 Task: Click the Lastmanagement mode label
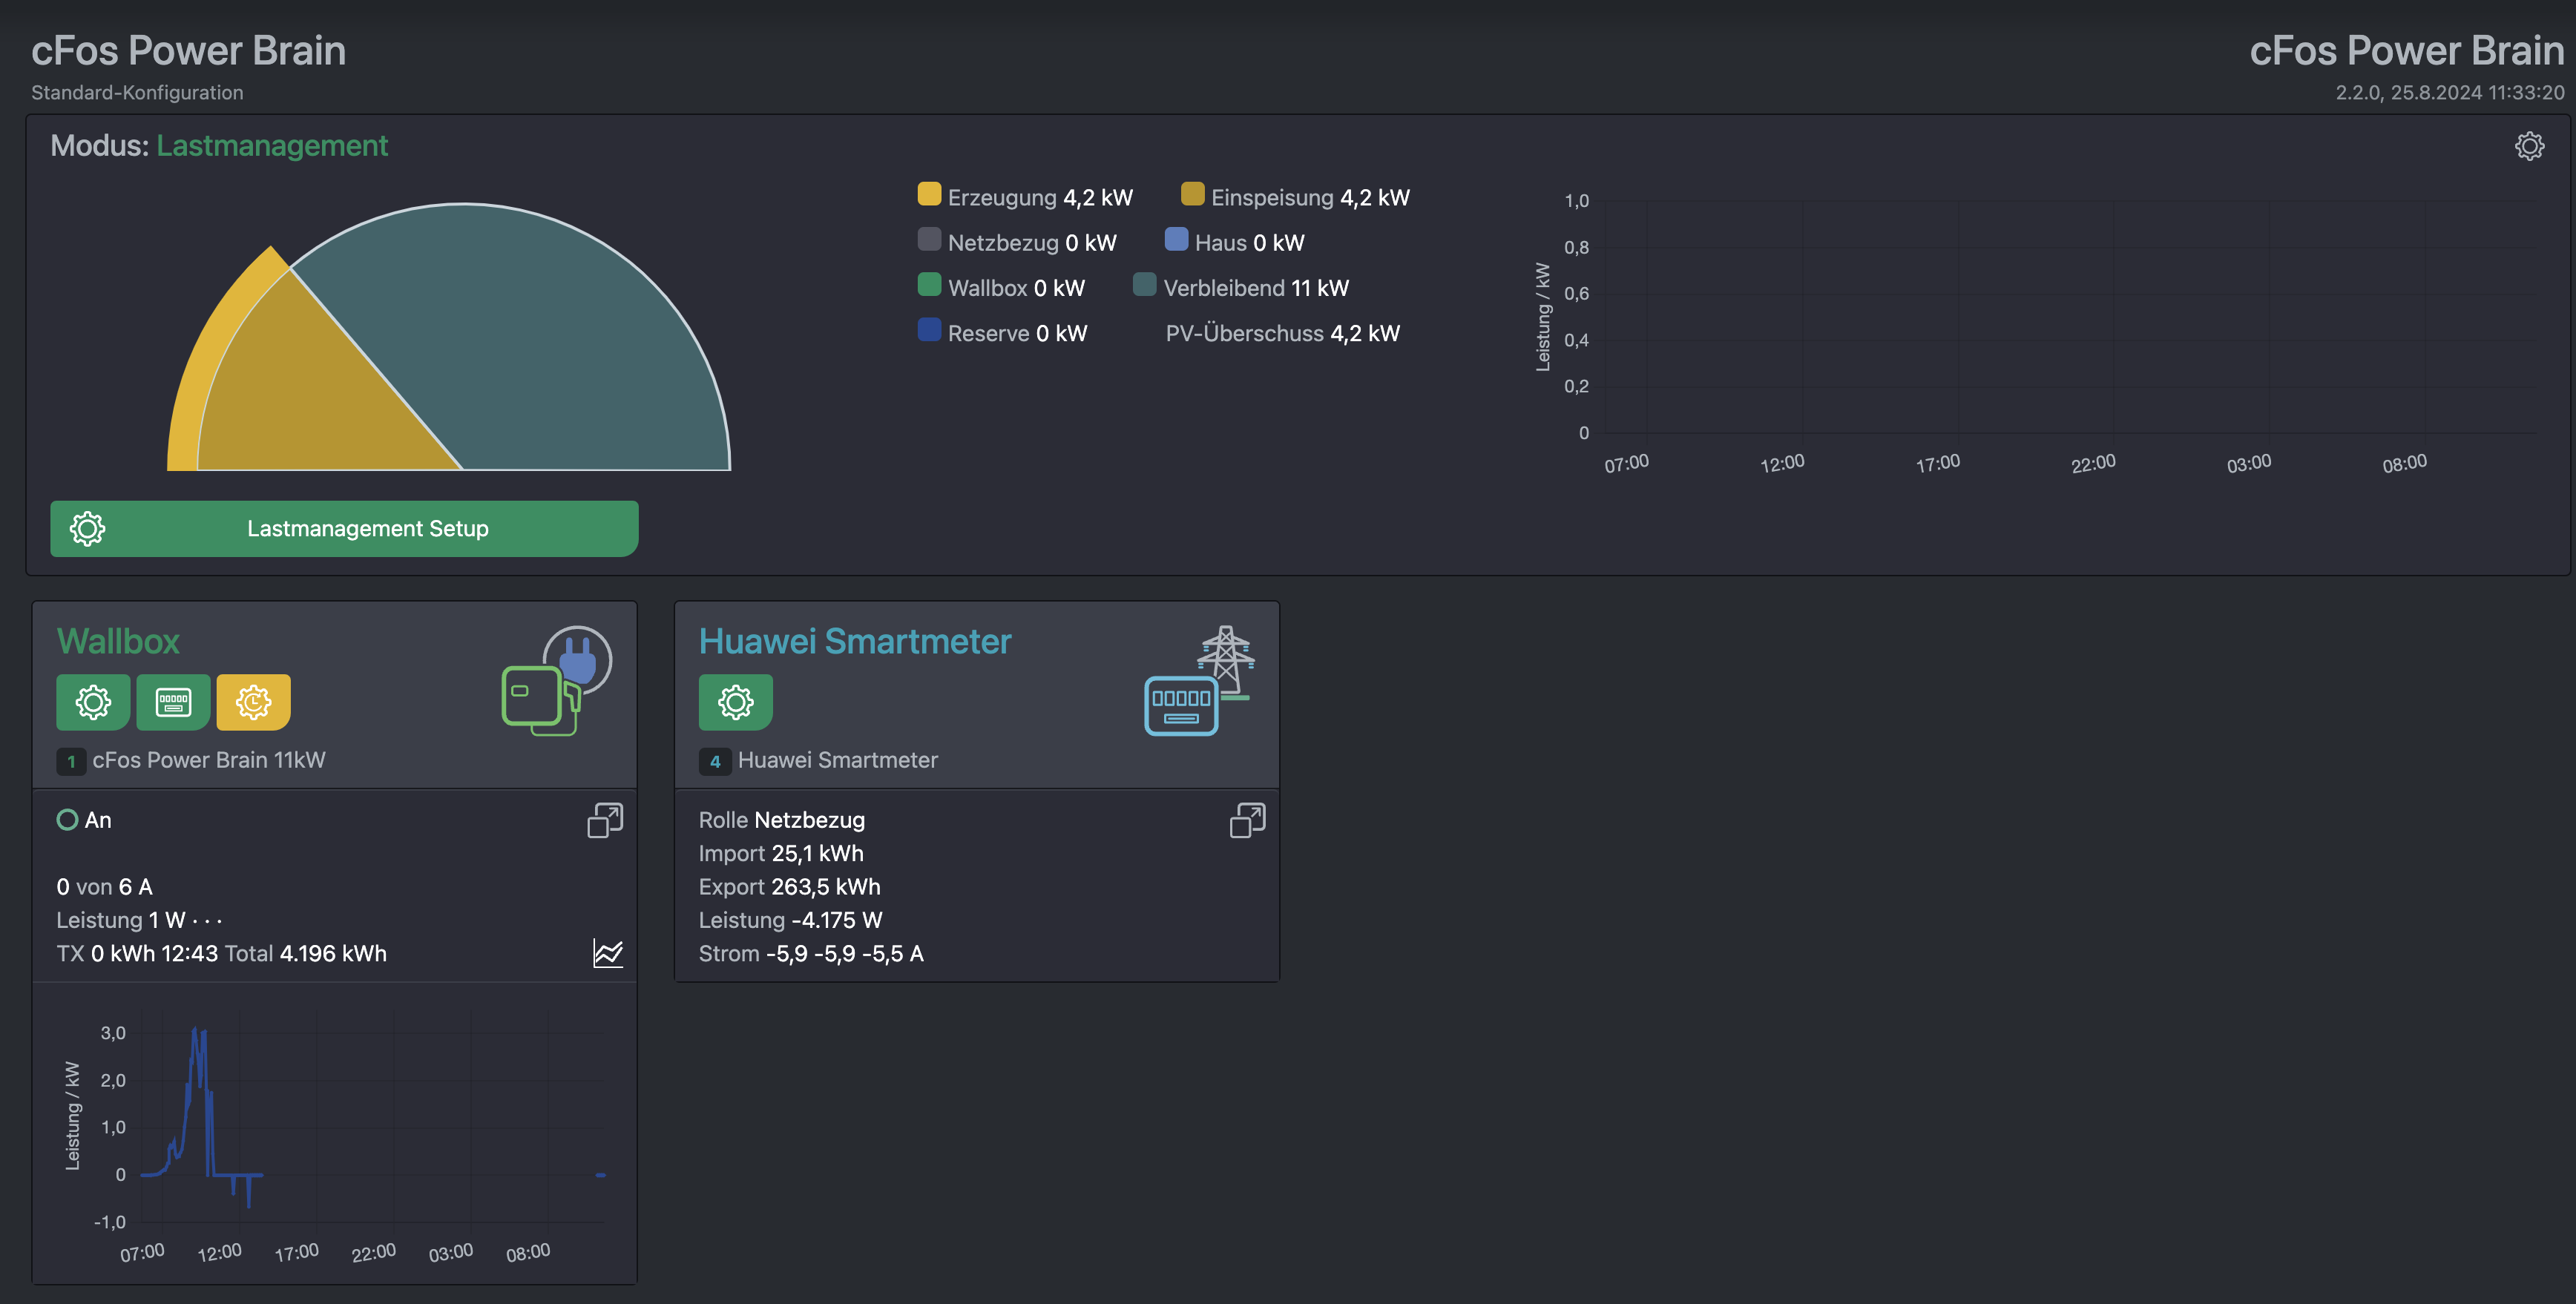tap(272, 146)
